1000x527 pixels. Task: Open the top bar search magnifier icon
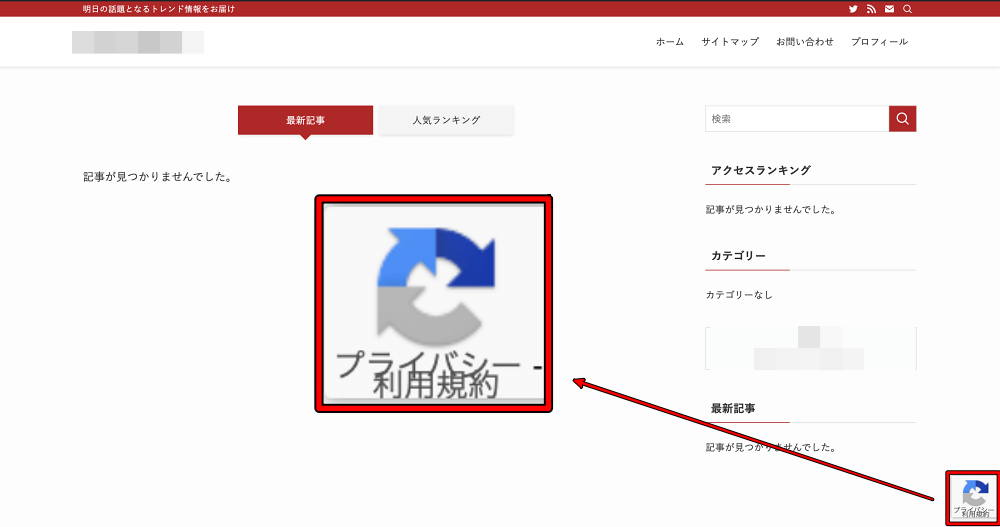[x=908, y=9]
